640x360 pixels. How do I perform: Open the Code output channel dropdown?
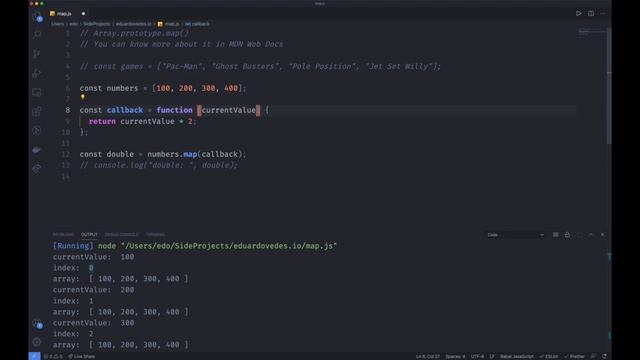(x=516, y=235)
